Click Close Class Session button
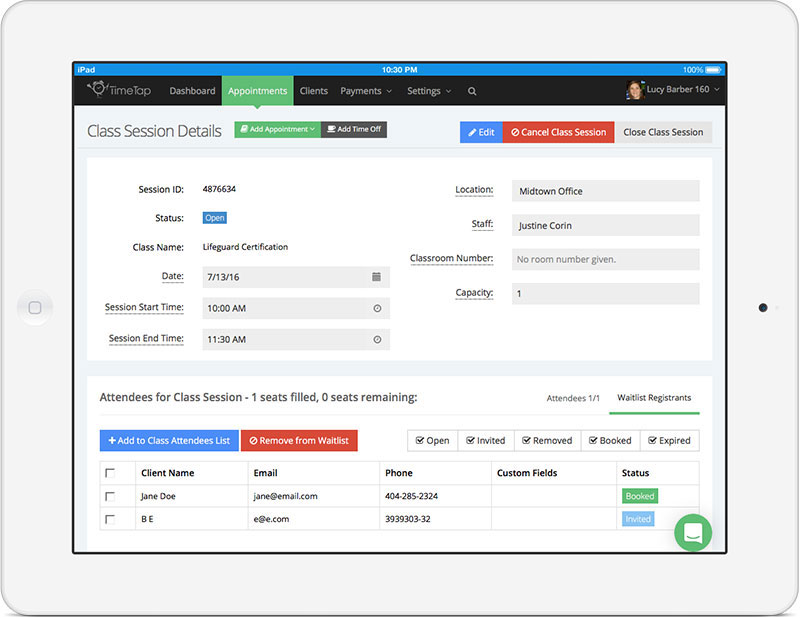800x618 pixels. 663,132
